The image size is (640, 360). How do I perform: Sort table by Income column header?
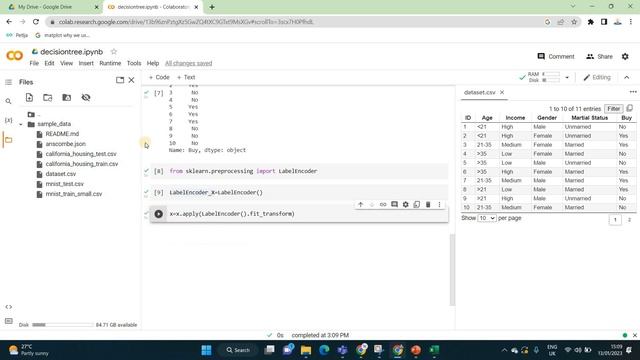point(515,118)
